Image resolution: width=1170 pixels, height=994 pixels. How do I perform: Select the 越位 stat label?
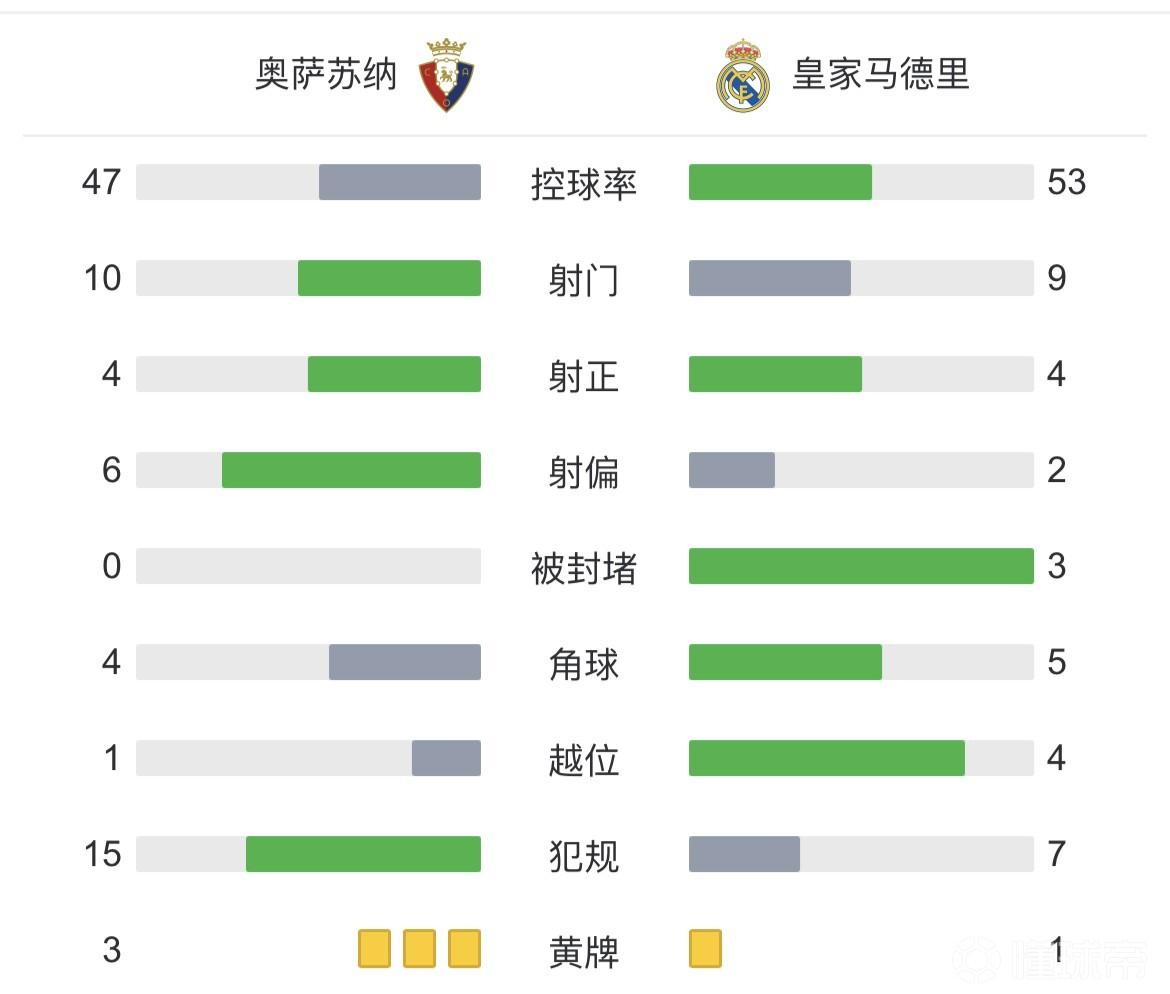click(584, 759)
